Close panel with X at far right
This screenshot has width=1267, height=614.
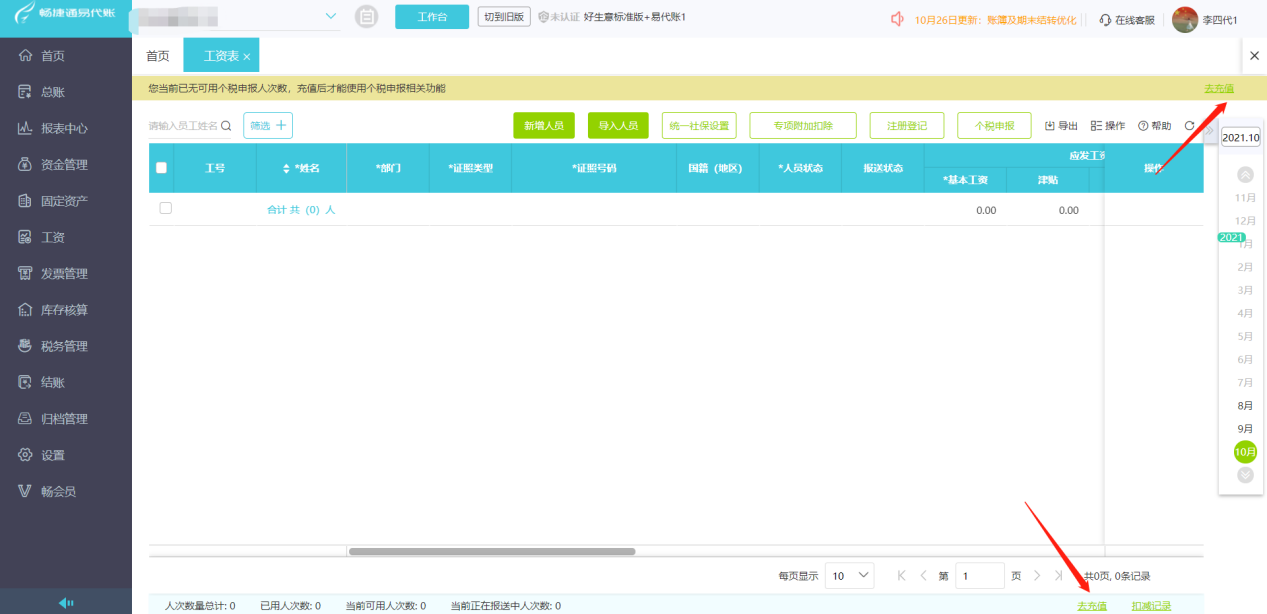(x=1254, y=56)
